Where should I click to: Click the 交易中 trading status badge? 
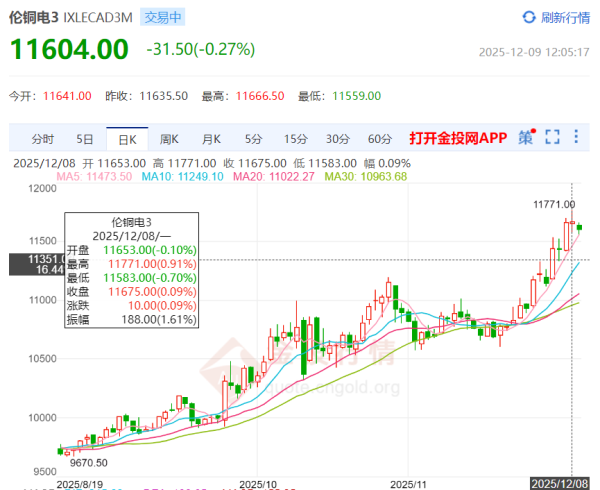click(163, 17)
